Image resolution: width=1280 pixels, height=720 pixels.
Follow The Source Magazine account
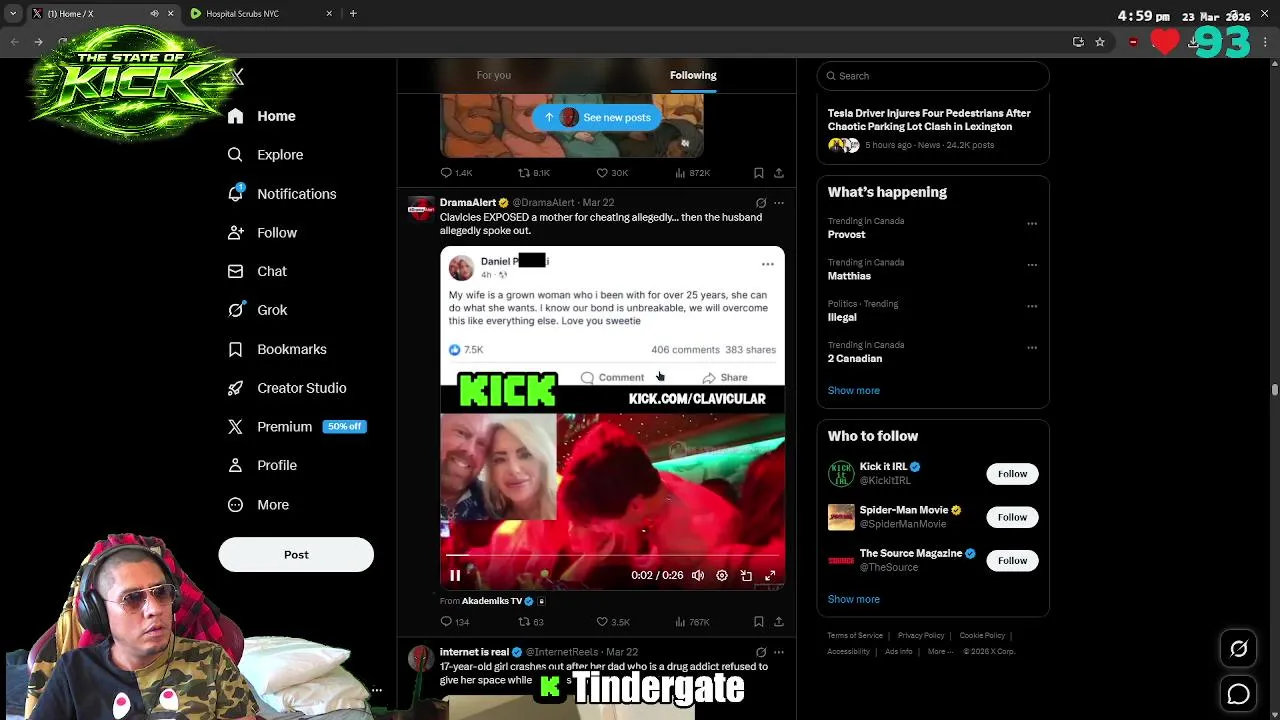pos(1012,561)
